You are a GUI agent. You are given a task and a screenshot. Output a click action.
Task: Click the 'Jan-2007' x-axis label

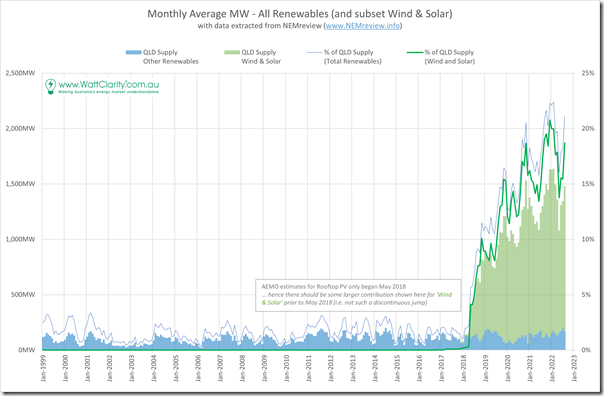(x=220, y=368)
